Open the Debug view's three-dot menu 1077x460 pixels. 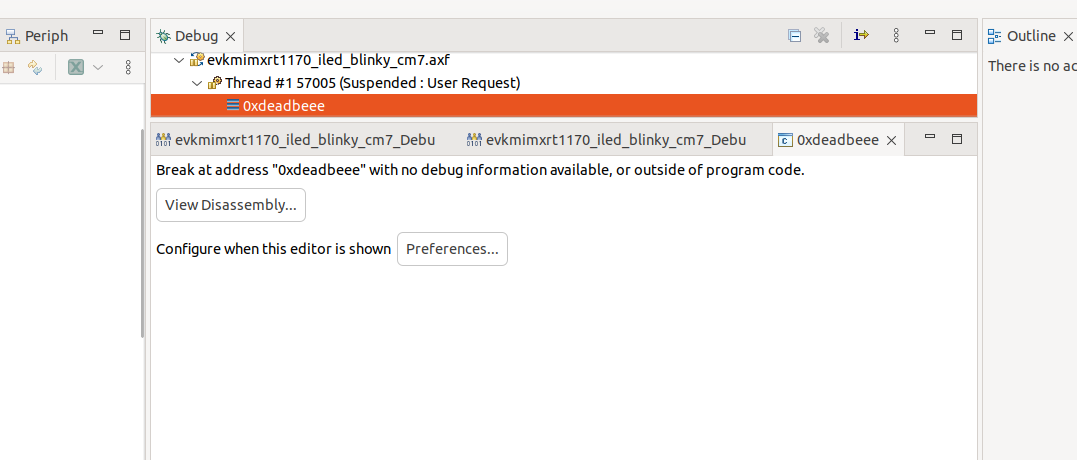896,36
